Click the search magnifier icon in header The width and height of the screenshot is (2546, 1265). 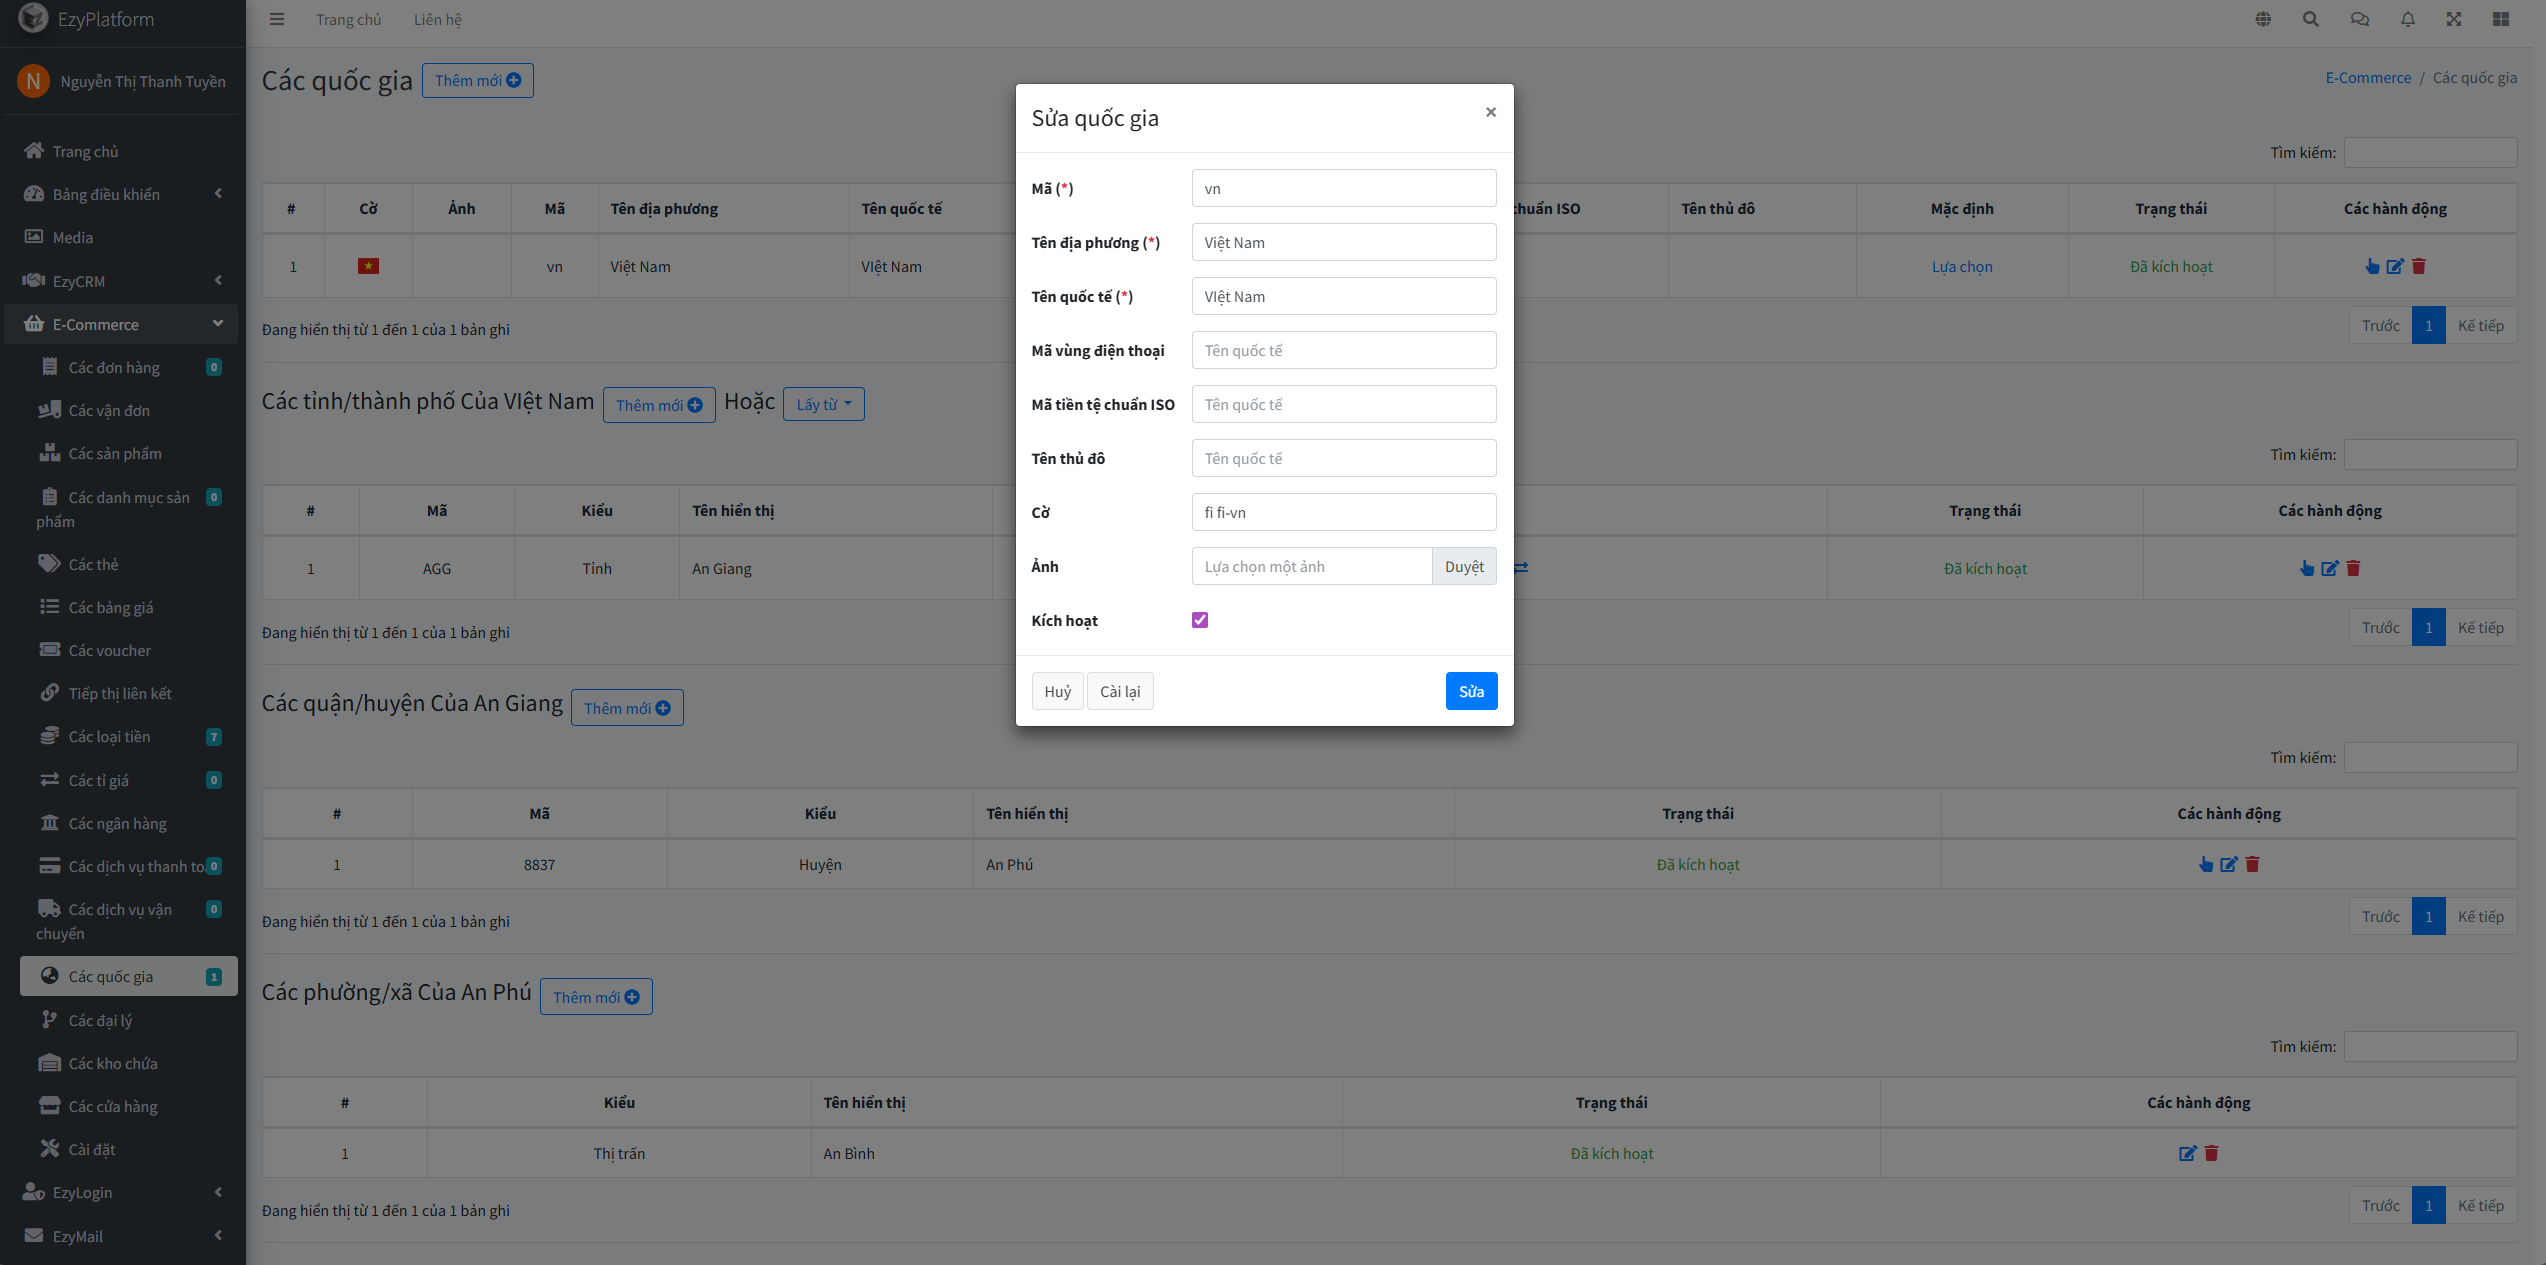(x=2311, y=19)
